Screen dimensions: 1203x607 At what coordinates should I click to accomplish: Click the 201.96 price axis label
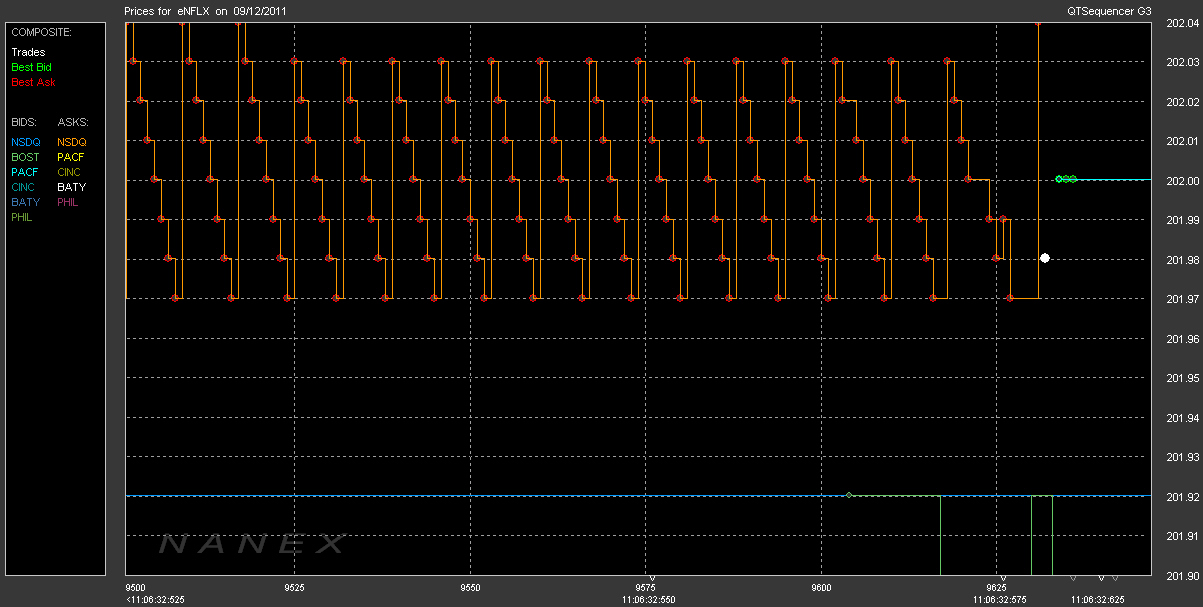tap(1183, 339)
